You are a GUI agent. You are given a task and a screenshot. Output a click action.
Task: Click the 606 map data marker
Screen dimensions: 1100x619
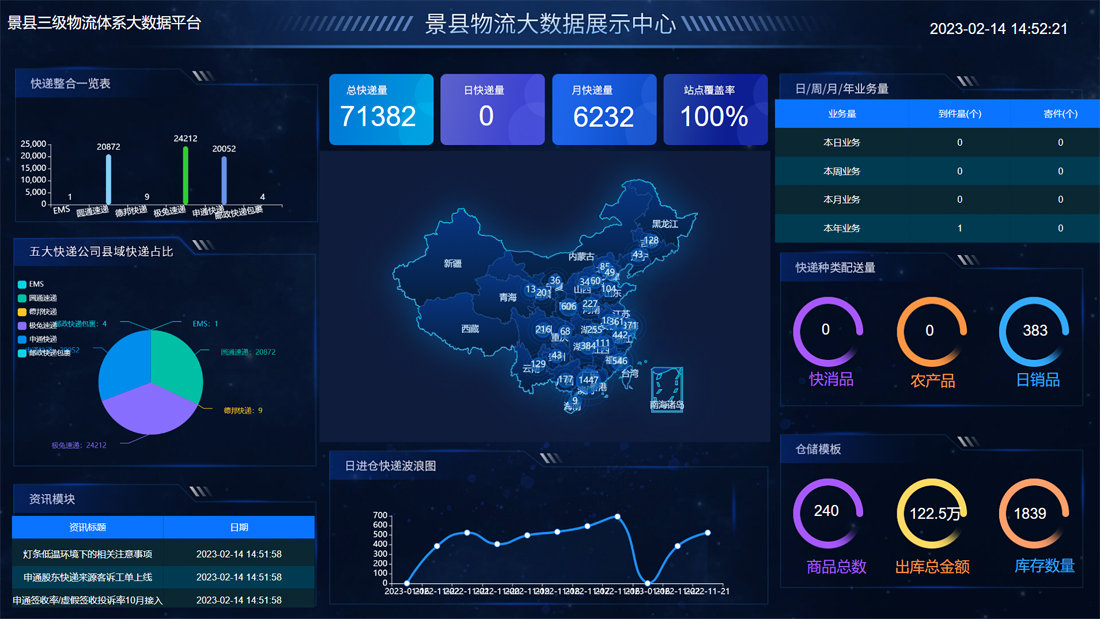pos(568,307)
